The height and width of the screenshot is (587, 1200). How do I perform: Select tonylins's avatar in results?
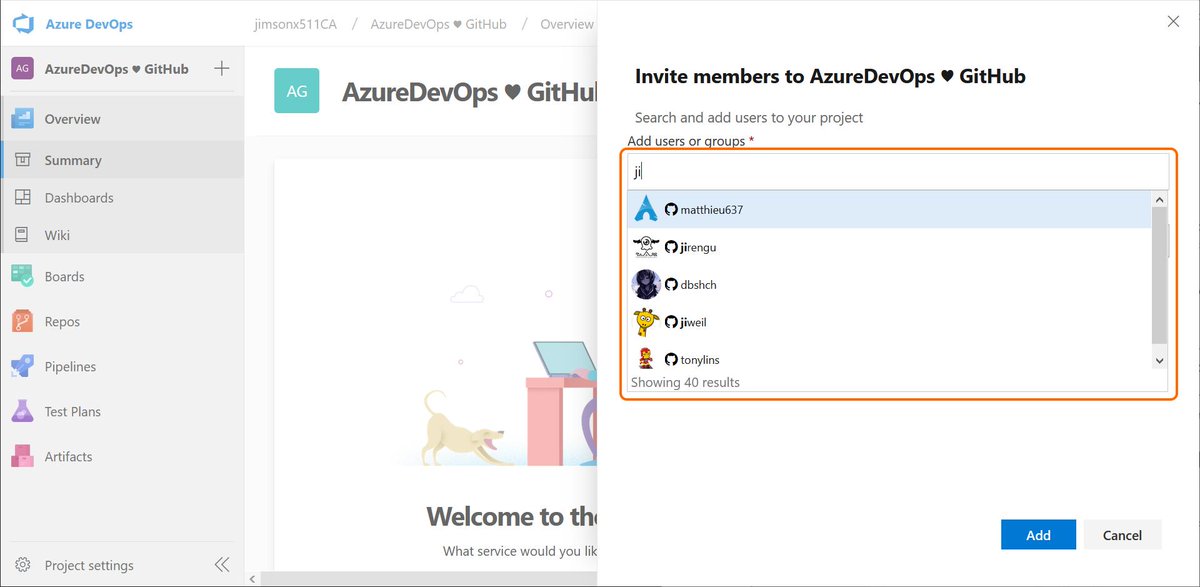(646, 359)
